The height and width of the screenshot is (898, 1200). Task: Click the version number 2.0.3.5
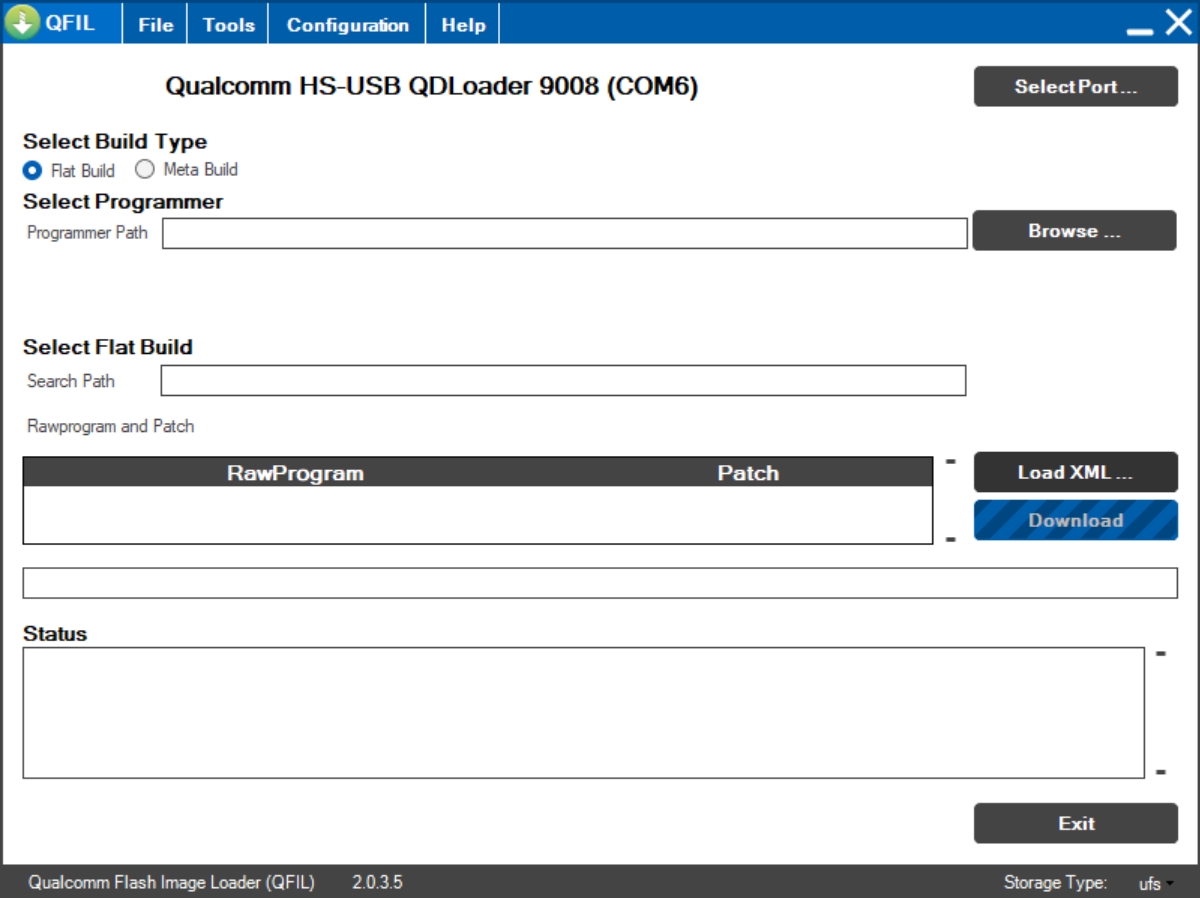pos(377,883)
